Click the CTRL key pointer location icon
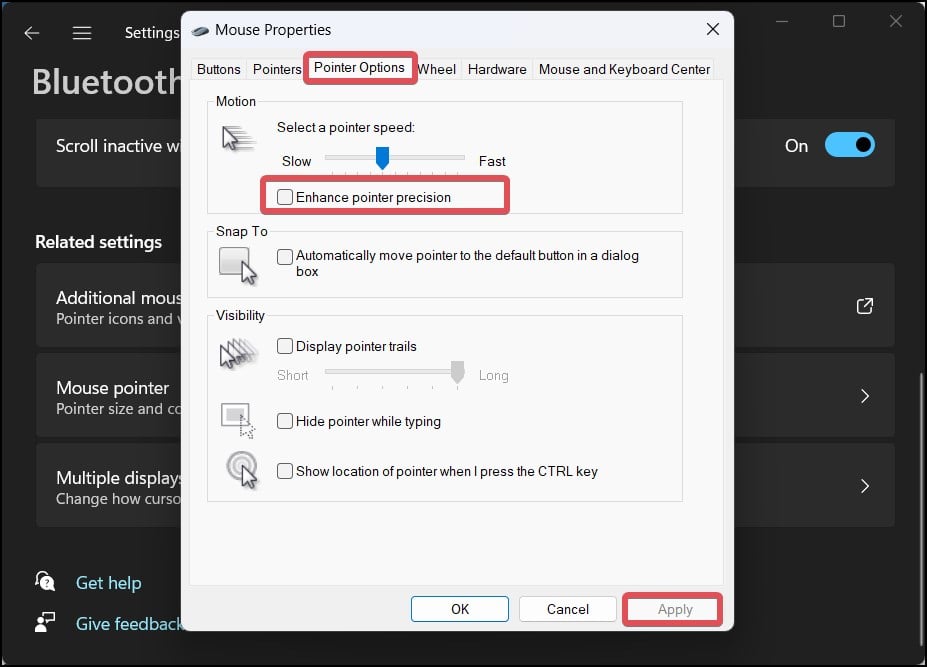This screenshot has height=667, width=927. [x=242, y=470]
